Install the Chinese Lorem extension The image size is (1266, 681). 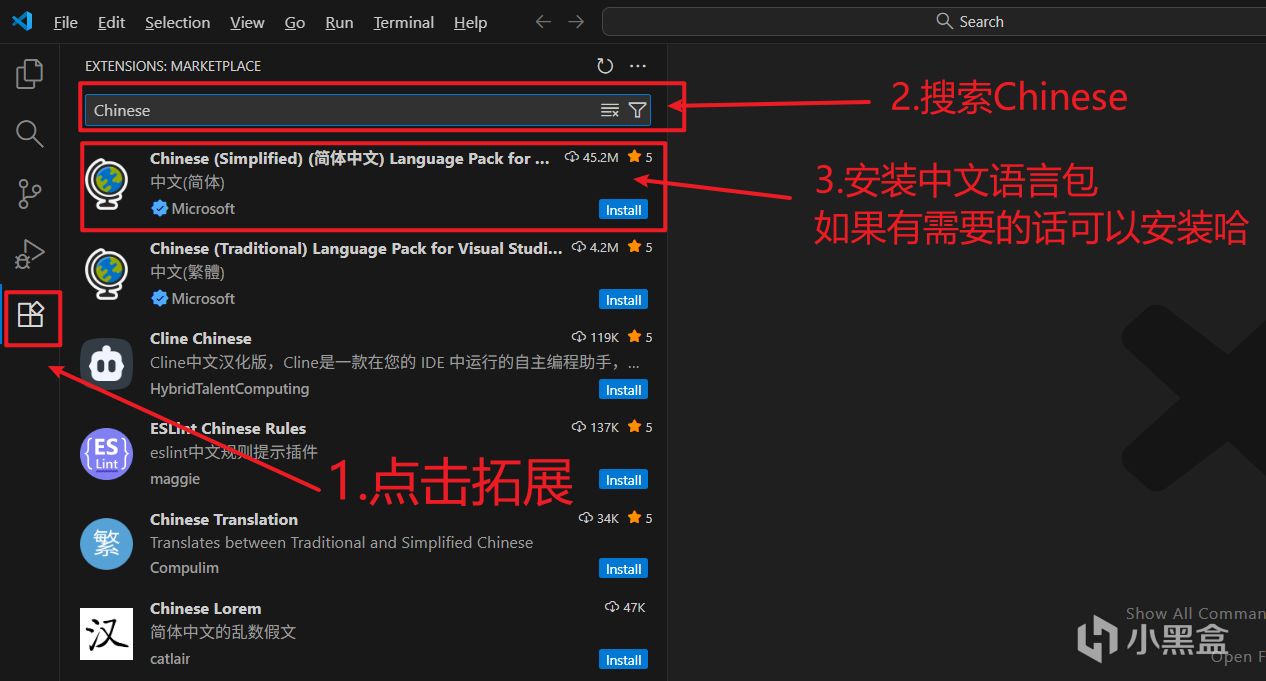(x=623, y=660)
